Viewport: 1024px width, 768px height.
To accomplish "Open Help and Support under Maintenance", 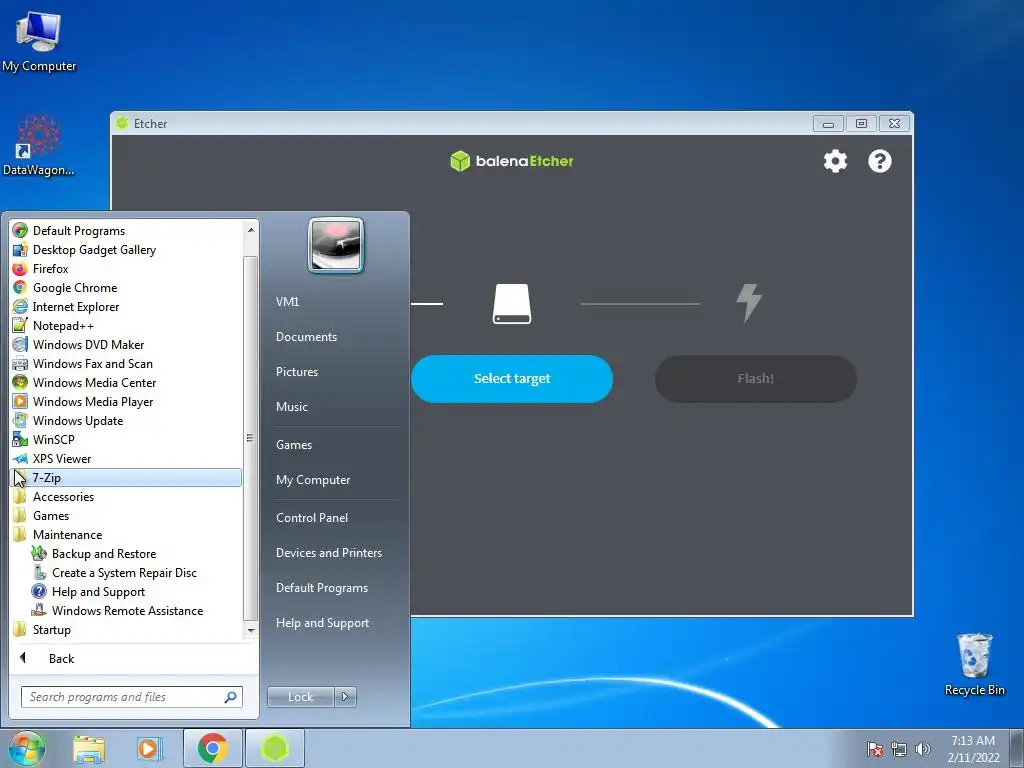I will click(127, 591).
